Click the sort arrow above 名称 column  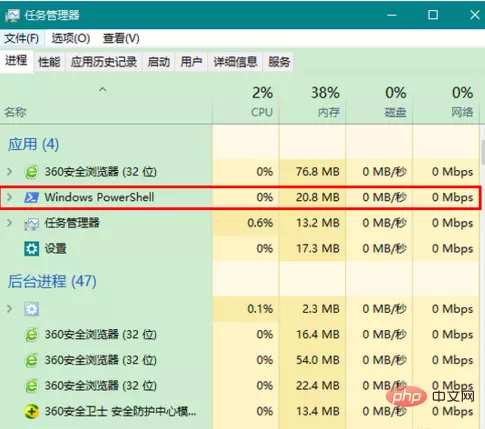tap(103, 89)
